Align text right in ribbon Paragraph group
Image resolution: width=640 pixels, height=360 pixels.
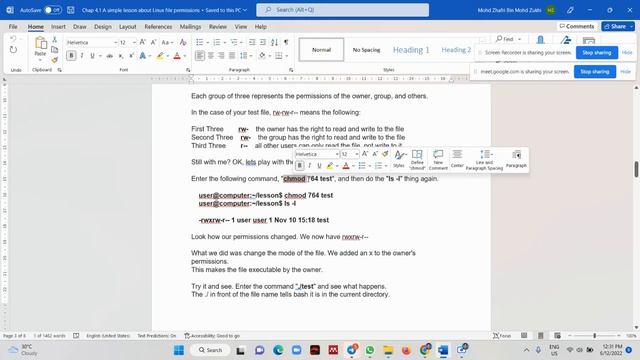pos(221,56)
